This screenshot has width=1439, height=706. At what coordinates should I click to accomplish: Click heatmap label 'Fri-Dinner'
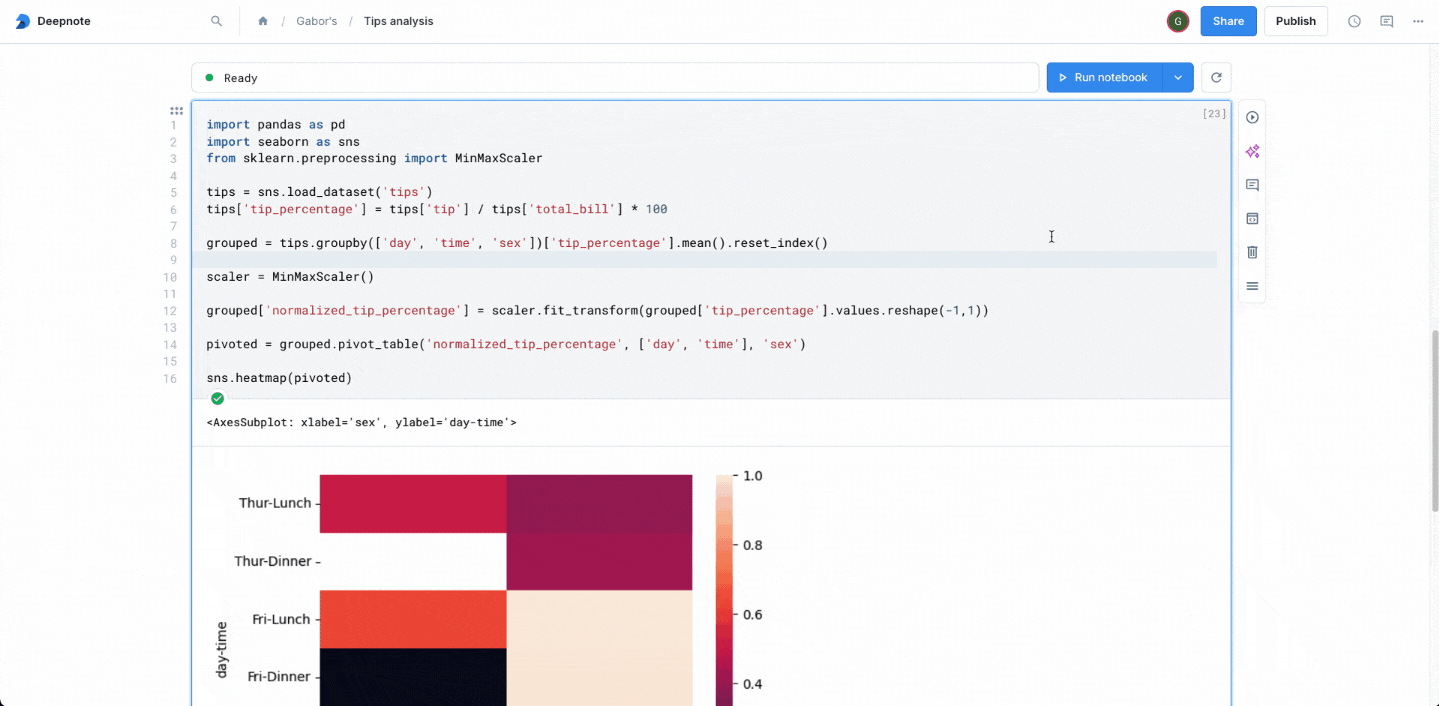coord(279,676)
